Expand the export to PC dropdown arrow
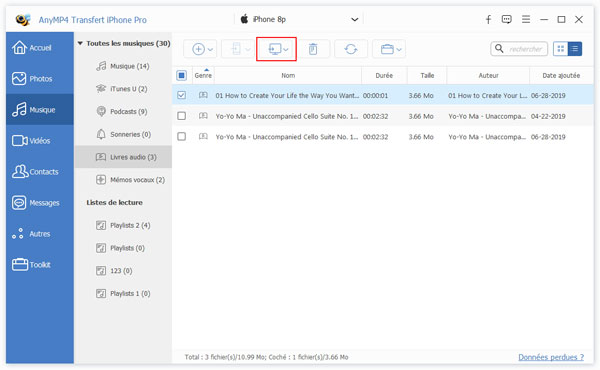 click(286, 49)
